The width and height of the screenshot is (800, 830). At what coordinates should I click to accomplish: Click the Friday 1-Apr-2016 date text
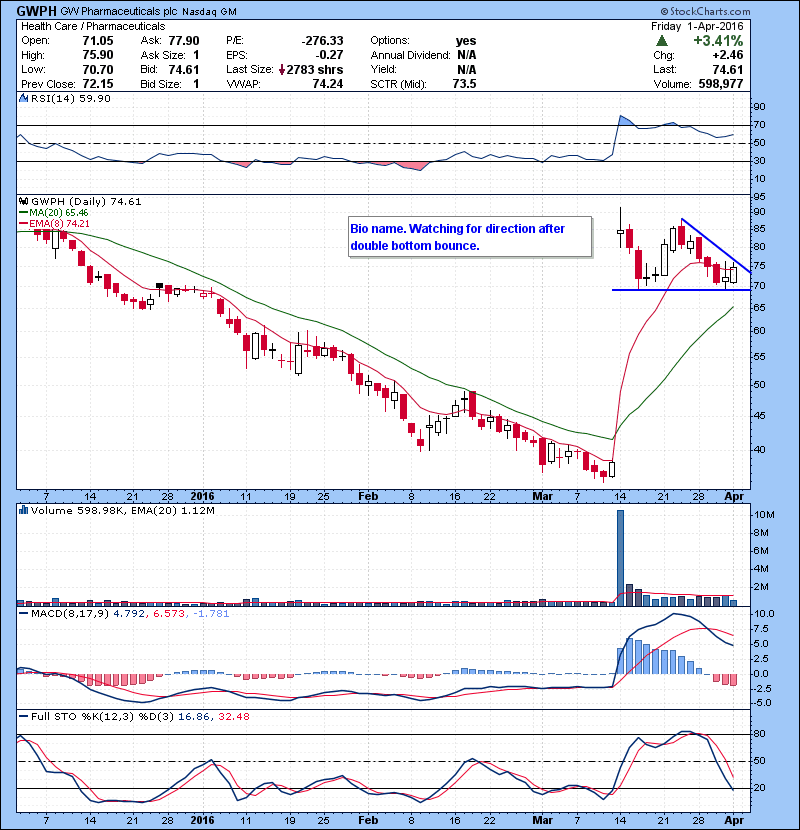point(697,26)
